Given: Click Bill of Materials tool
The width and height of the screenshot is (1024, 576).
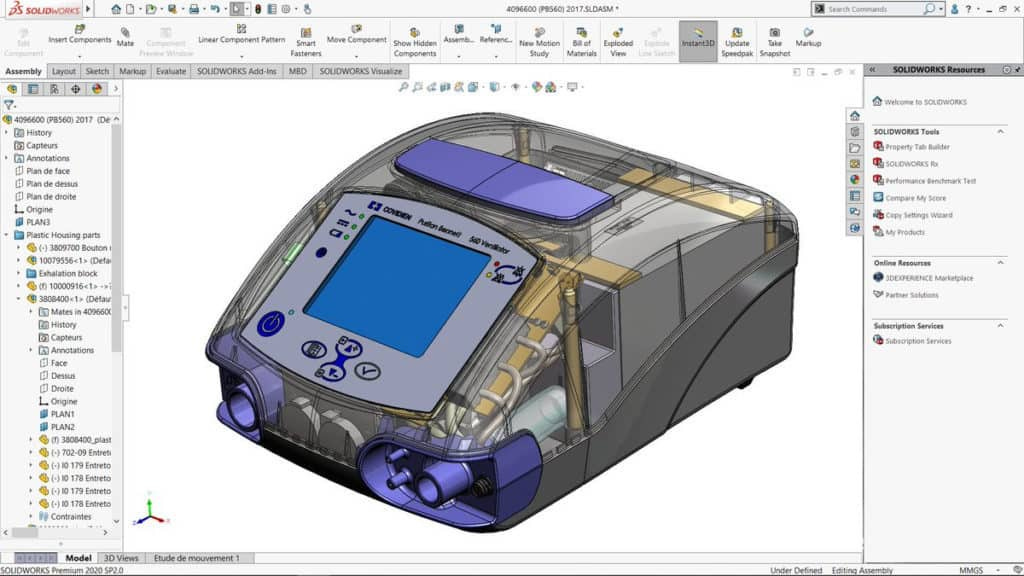Looking at the screenshot, I should pos(581,42).
